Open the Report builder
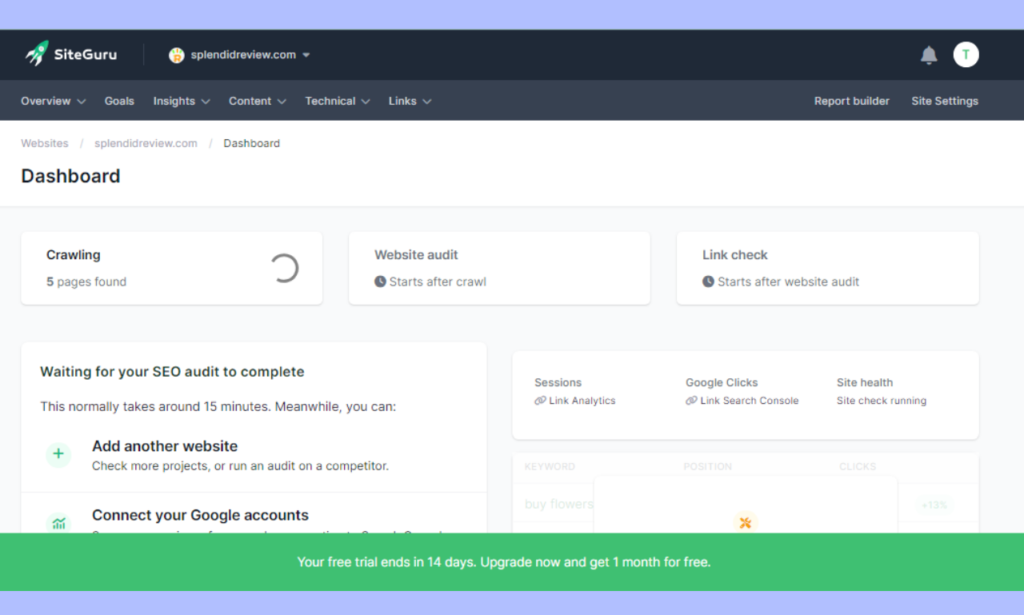This screenshot has width=1024, height=615. coord(852,101)
